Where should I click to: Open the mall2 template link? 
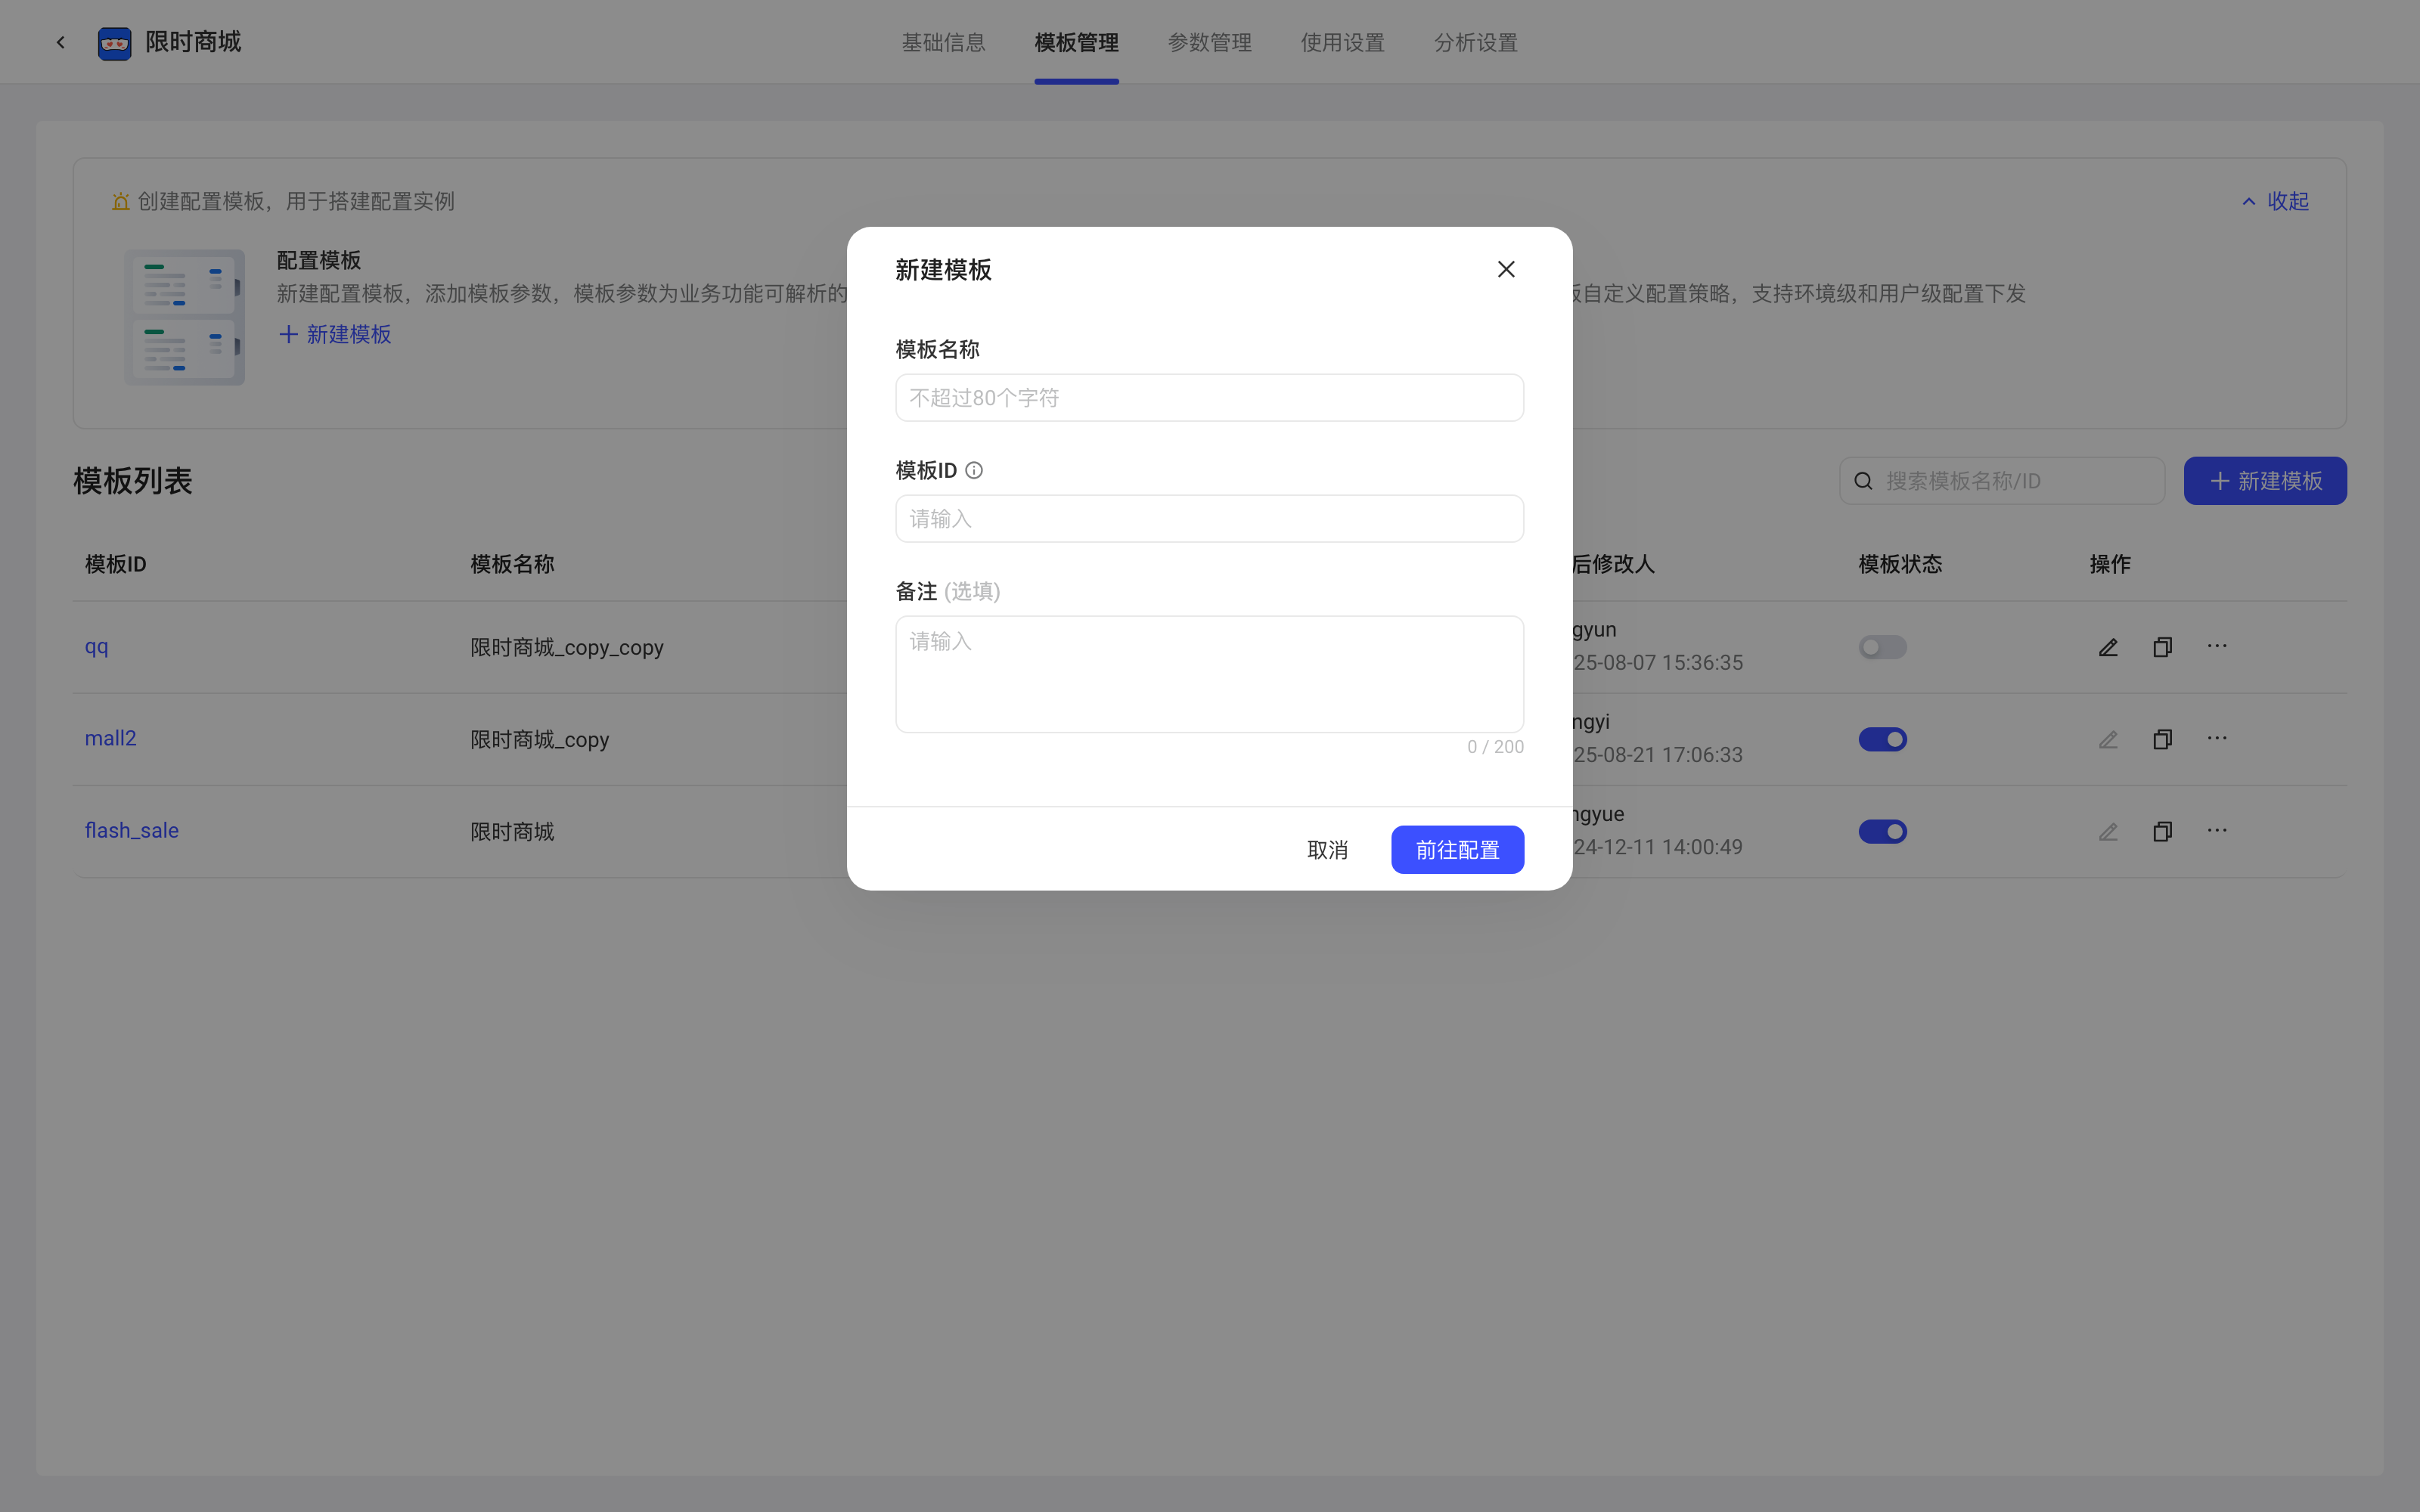coord(110,738)
